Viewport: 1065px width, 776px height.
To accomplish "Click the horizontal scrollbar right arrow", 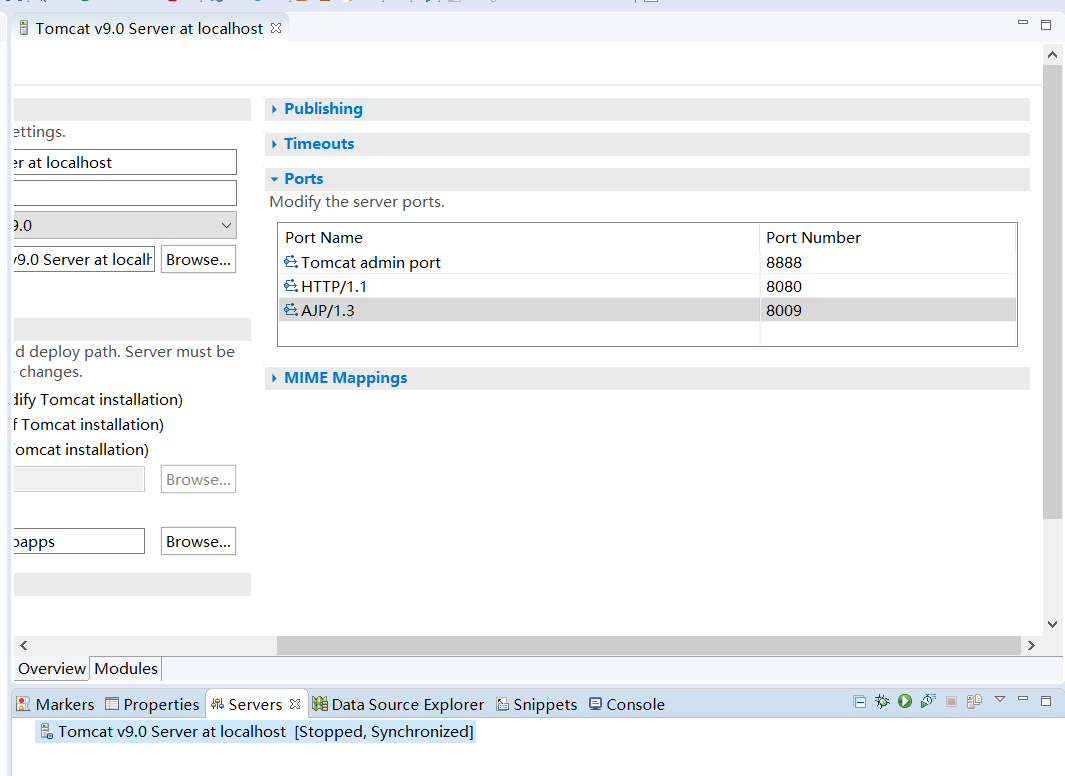I will pos(1031,645).
